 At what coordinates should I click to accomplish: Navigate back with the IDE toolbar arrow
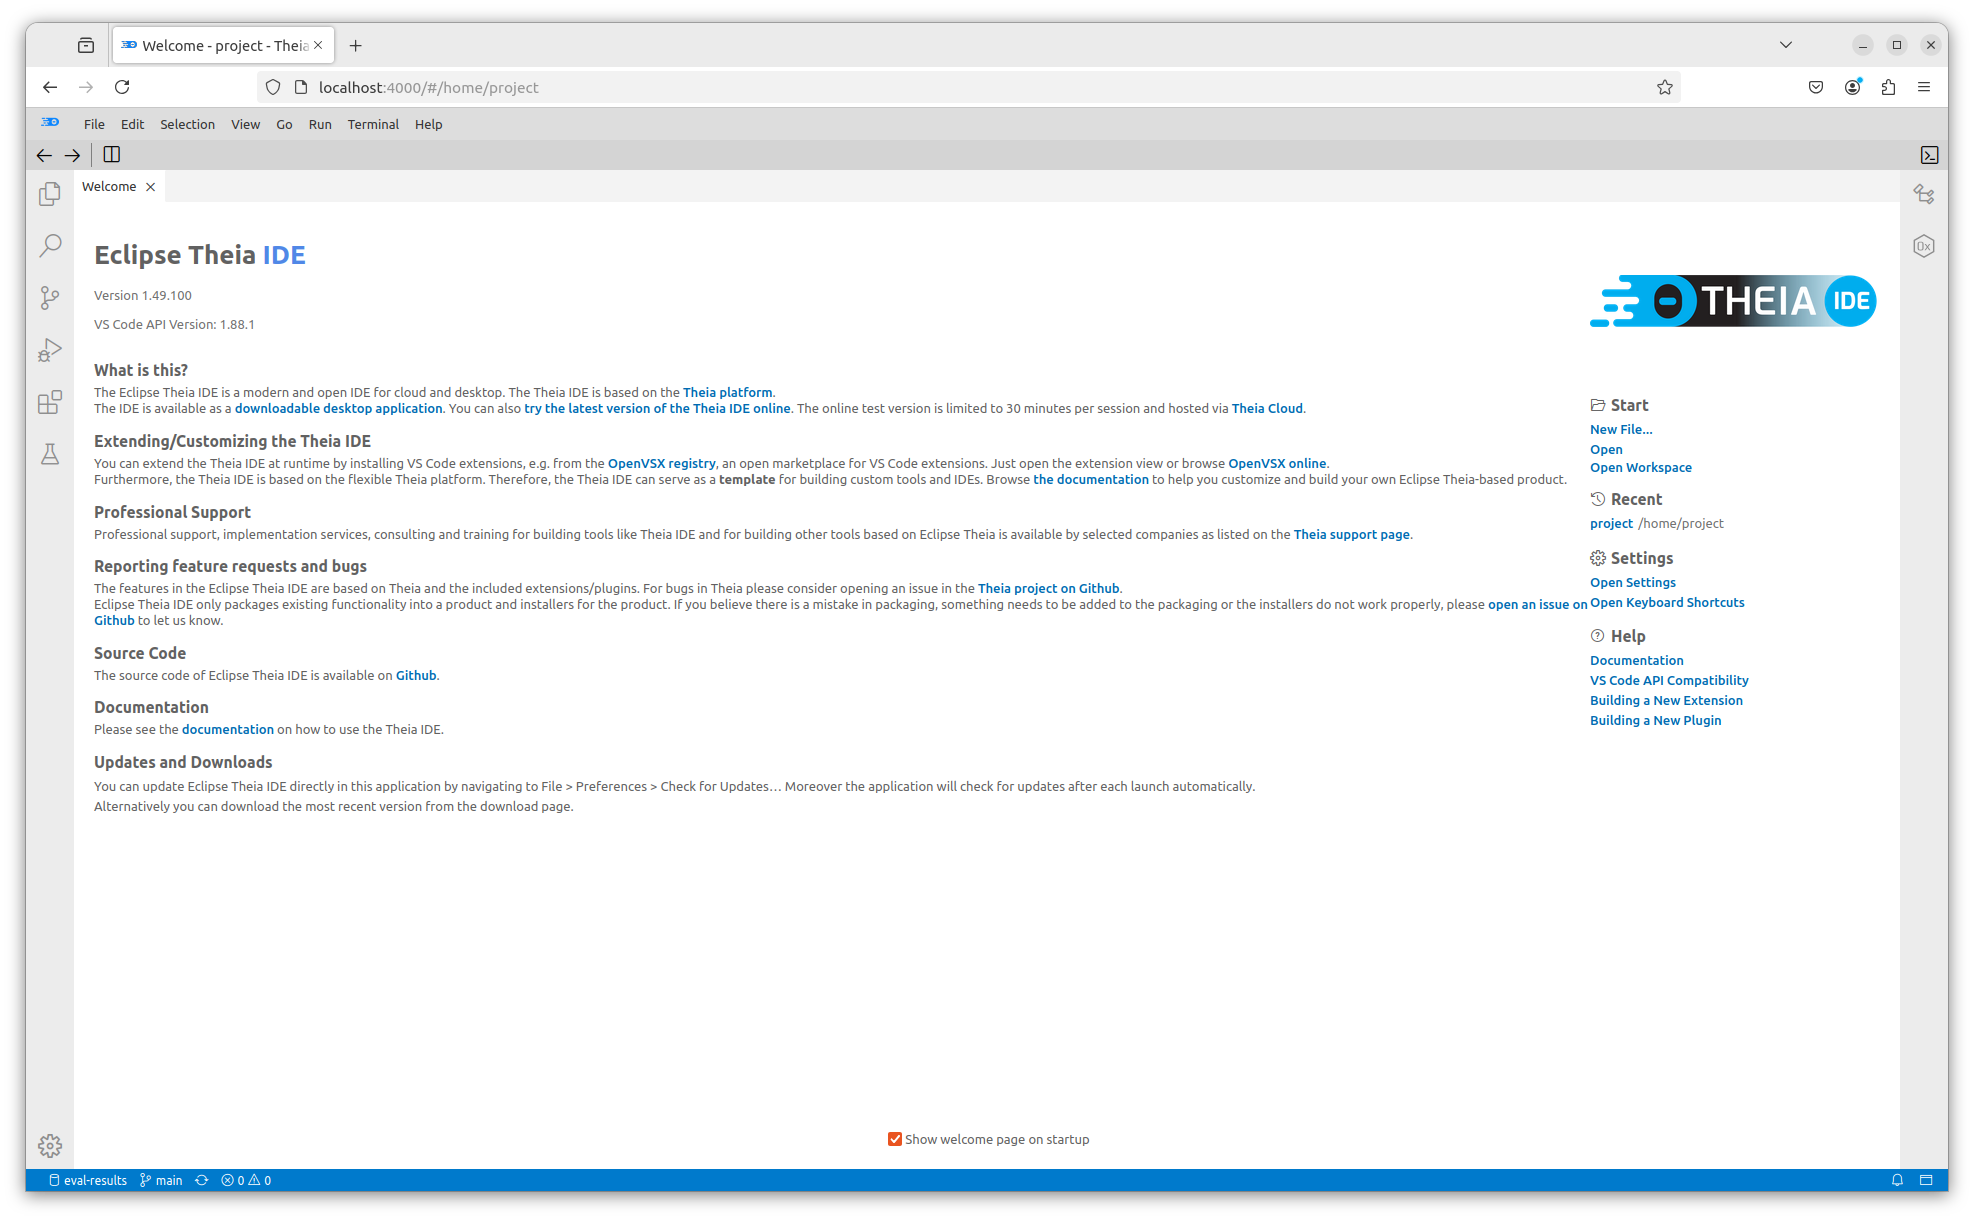pos(44,155)
